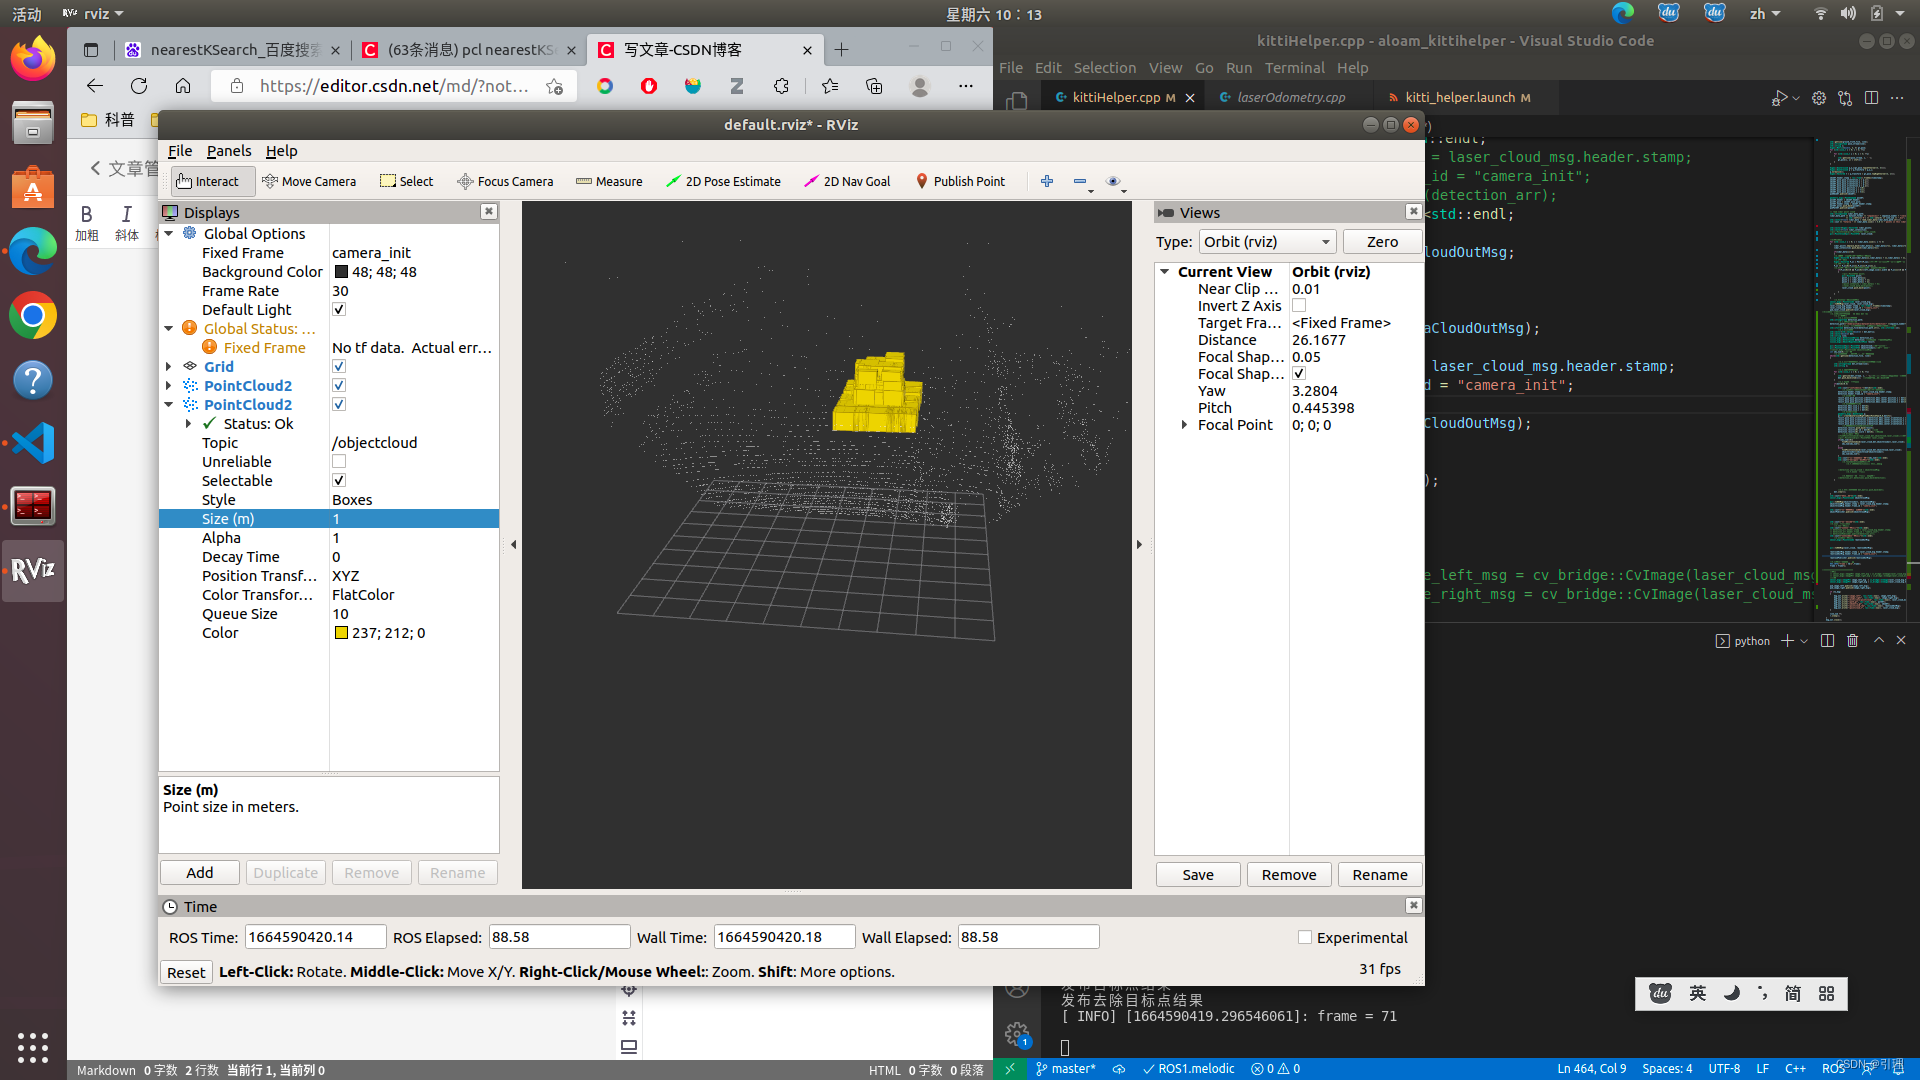Open the view Type dropdown
This screenshot has height=1080, width=1920.
click(1267, 242)
